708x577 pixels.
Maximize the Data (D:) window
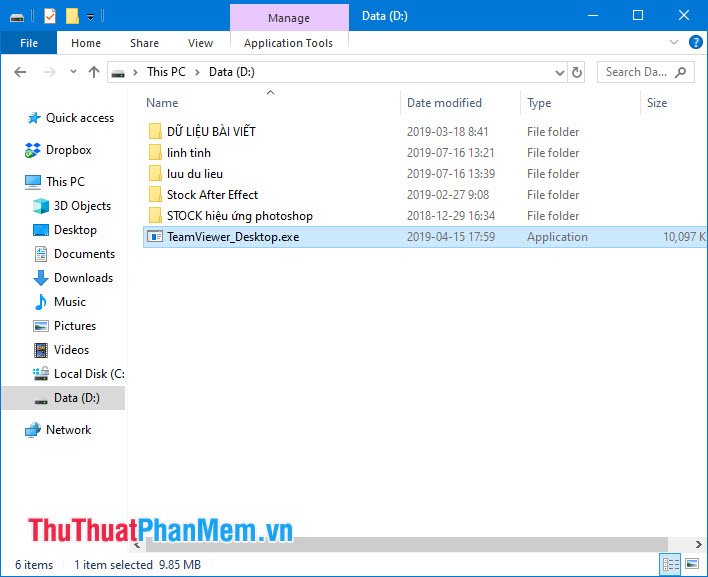[x=638, y=16]
